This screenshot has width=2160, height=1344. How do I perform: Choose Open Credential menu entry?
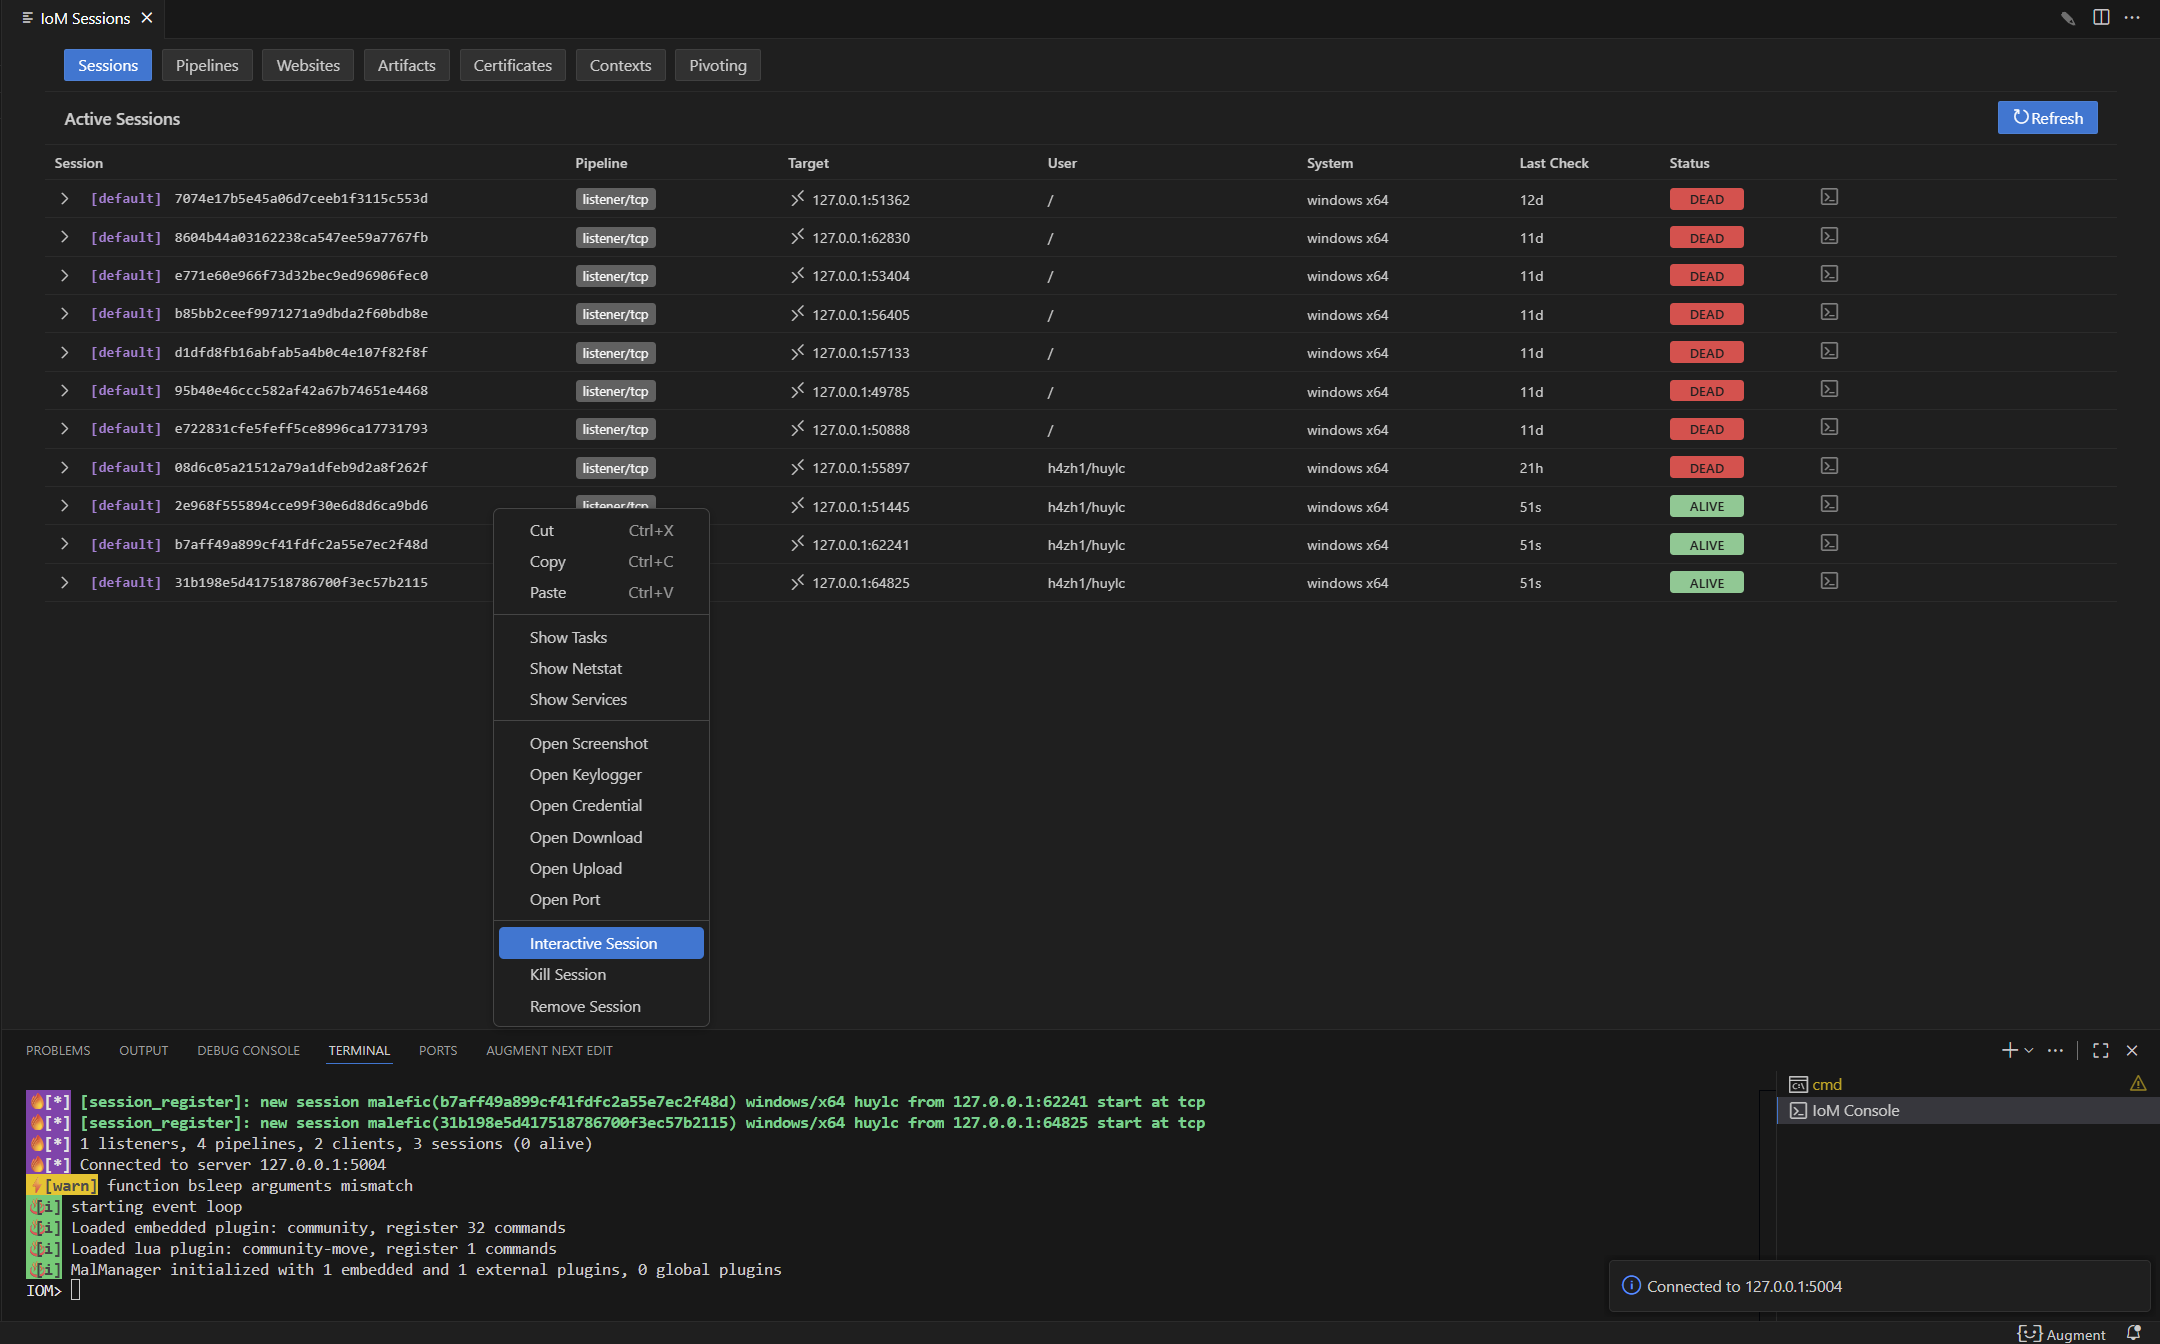[x=601, y=805]
